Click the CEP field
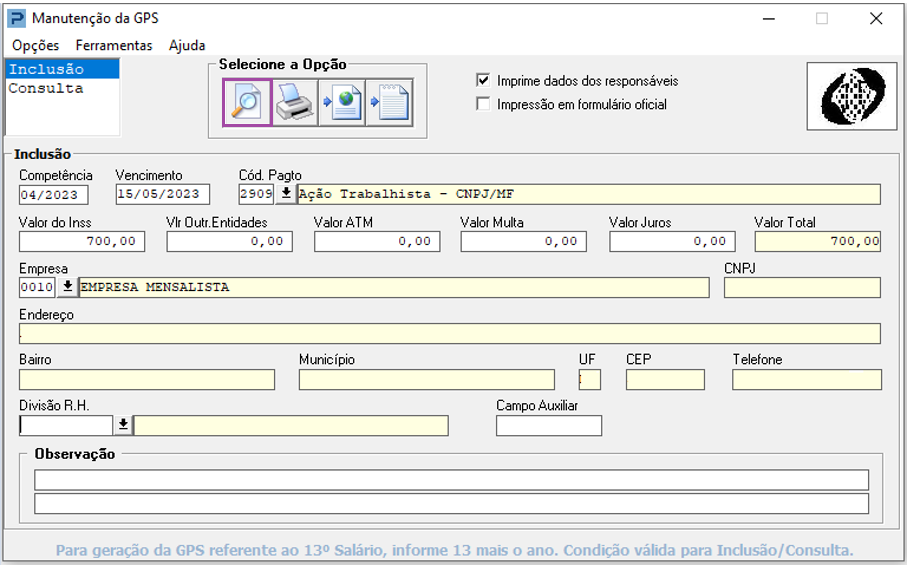Viewport: 907px width, 565px height. (665, 379)
